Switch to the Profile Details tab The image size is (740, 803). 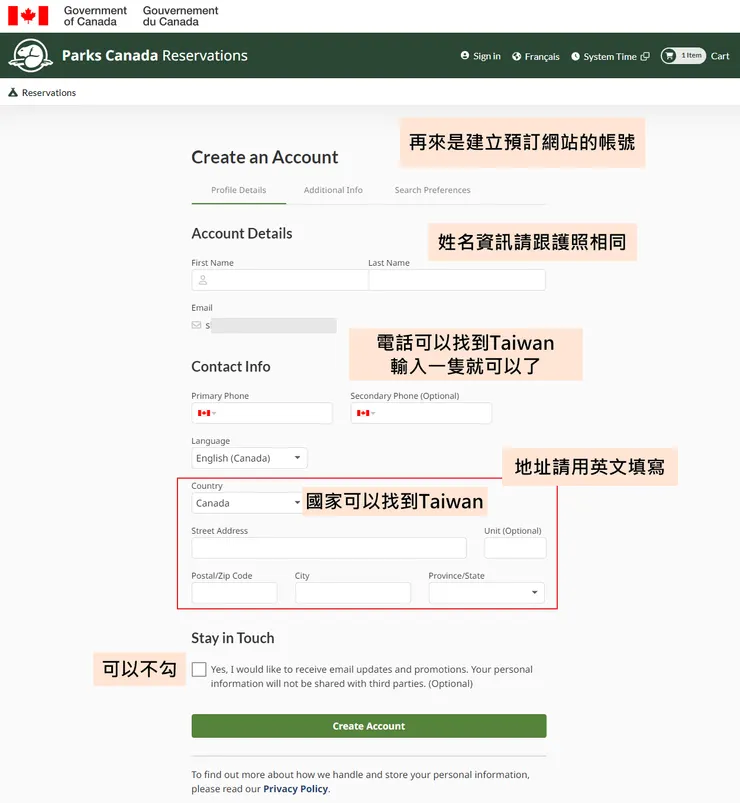239,190
